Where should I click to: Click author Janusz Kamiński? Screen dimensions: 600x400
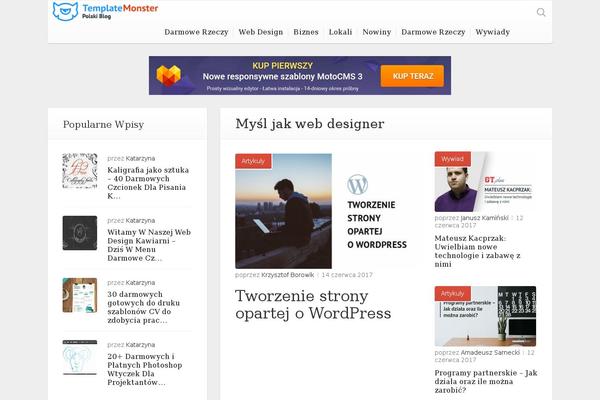click(484, 218)
